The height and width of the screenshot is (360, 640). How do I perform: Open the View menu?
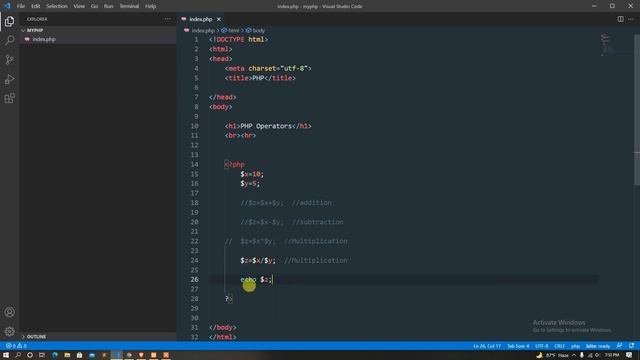click(x=79, y=6)
